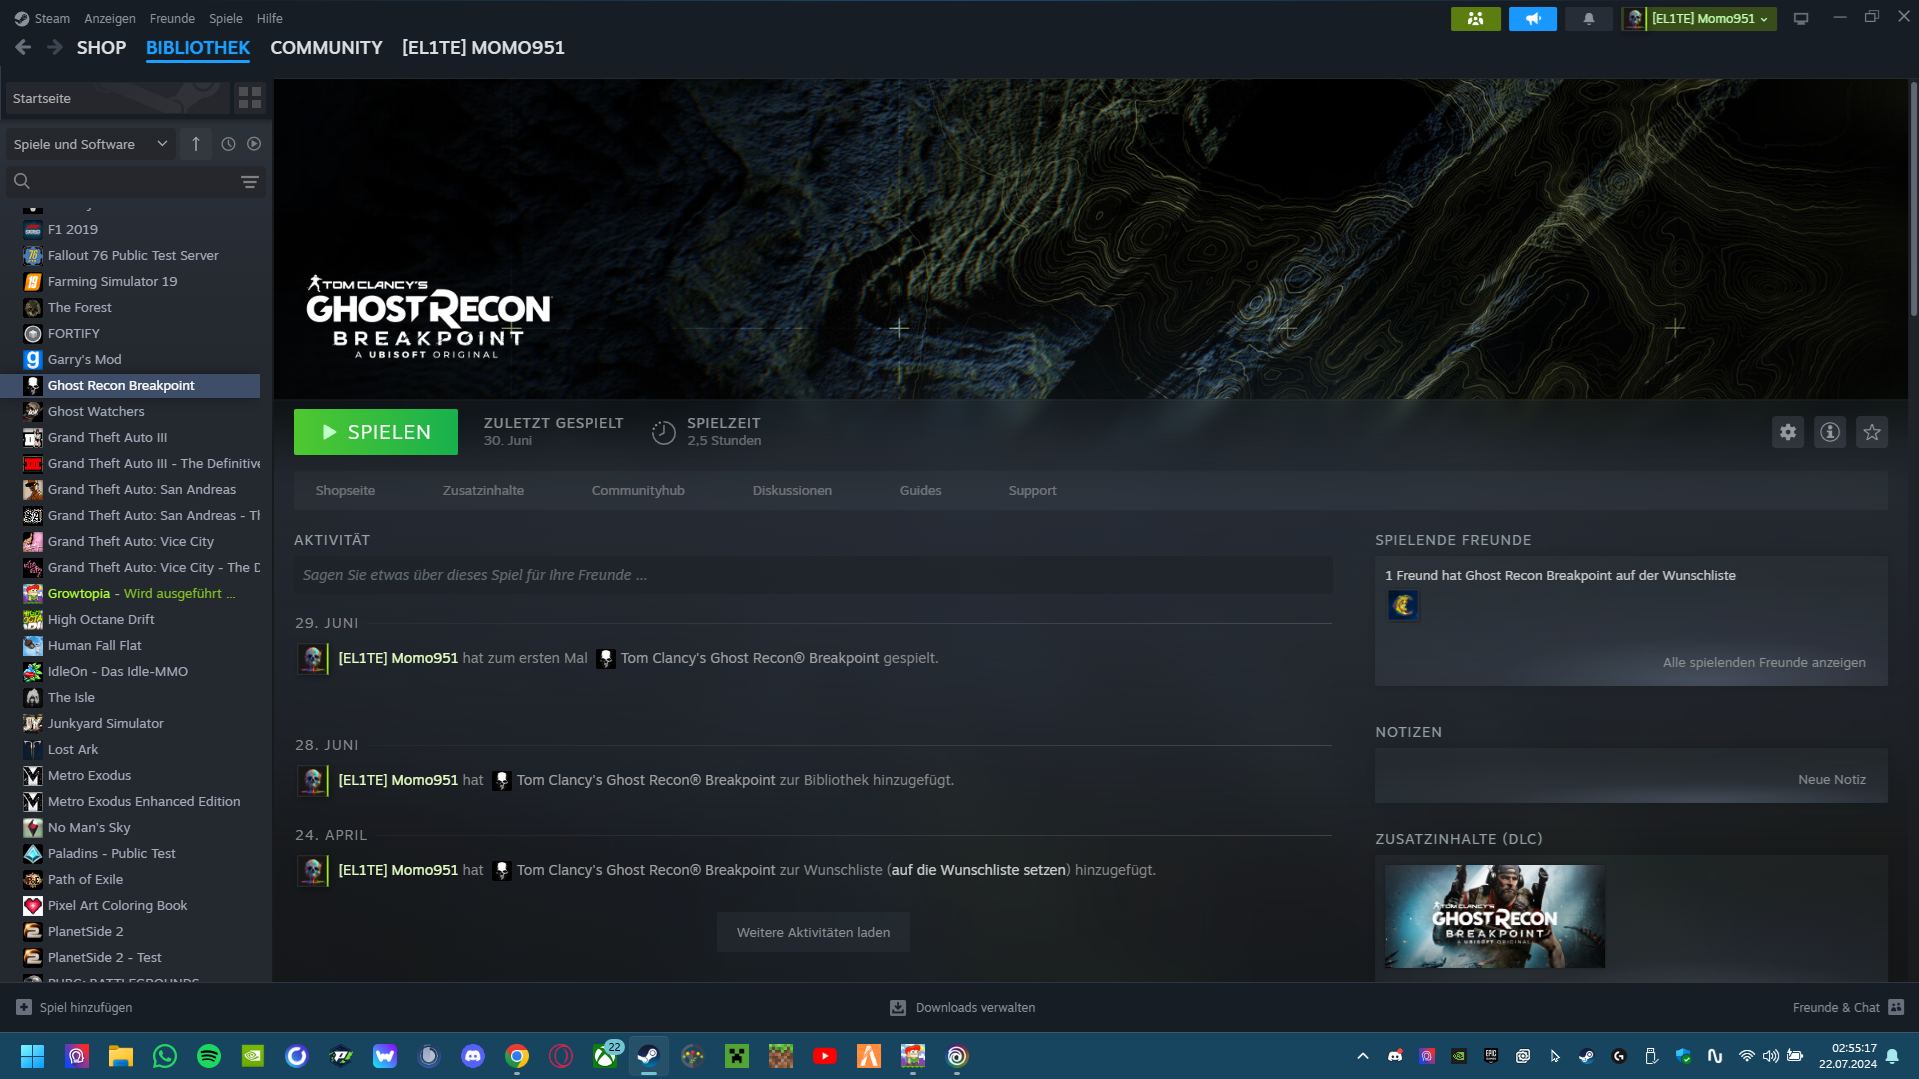Open Freunde & Chat panel
The image size is (1919, 1079).
click(x=1847, y=1007)
